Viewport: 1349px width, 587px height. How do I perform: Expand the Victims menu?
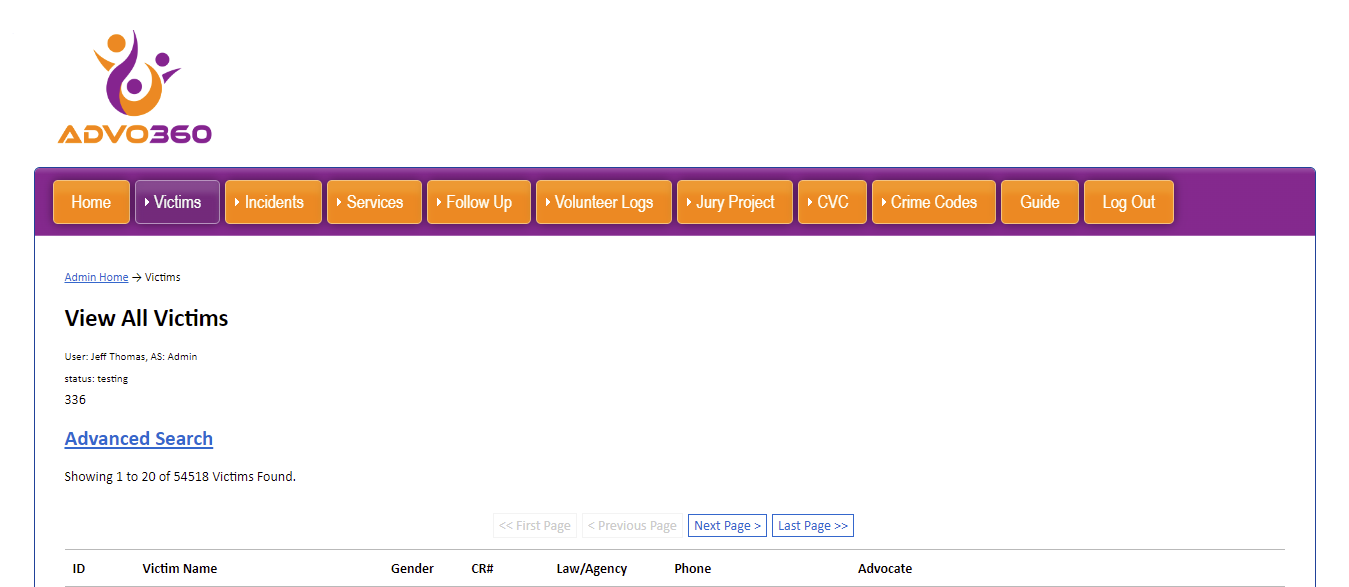pos(177,202)
